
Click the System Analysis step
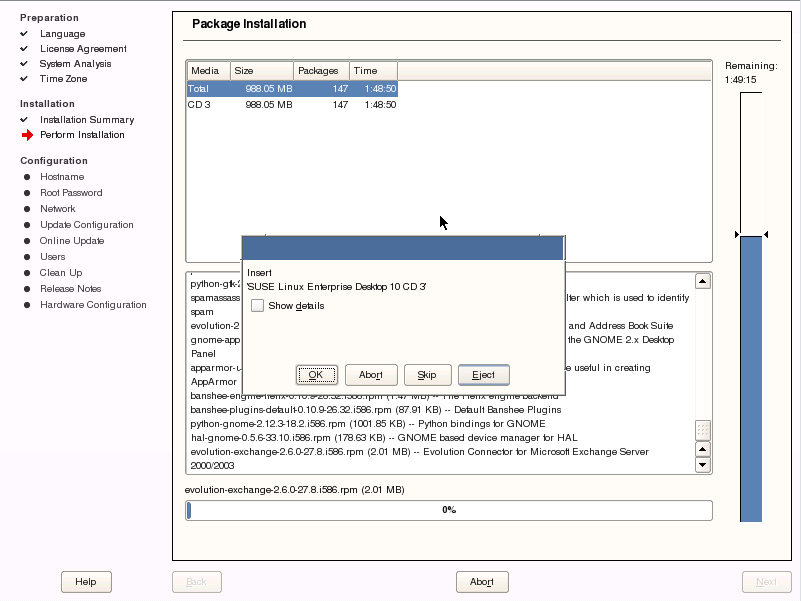tap(76, 63)
